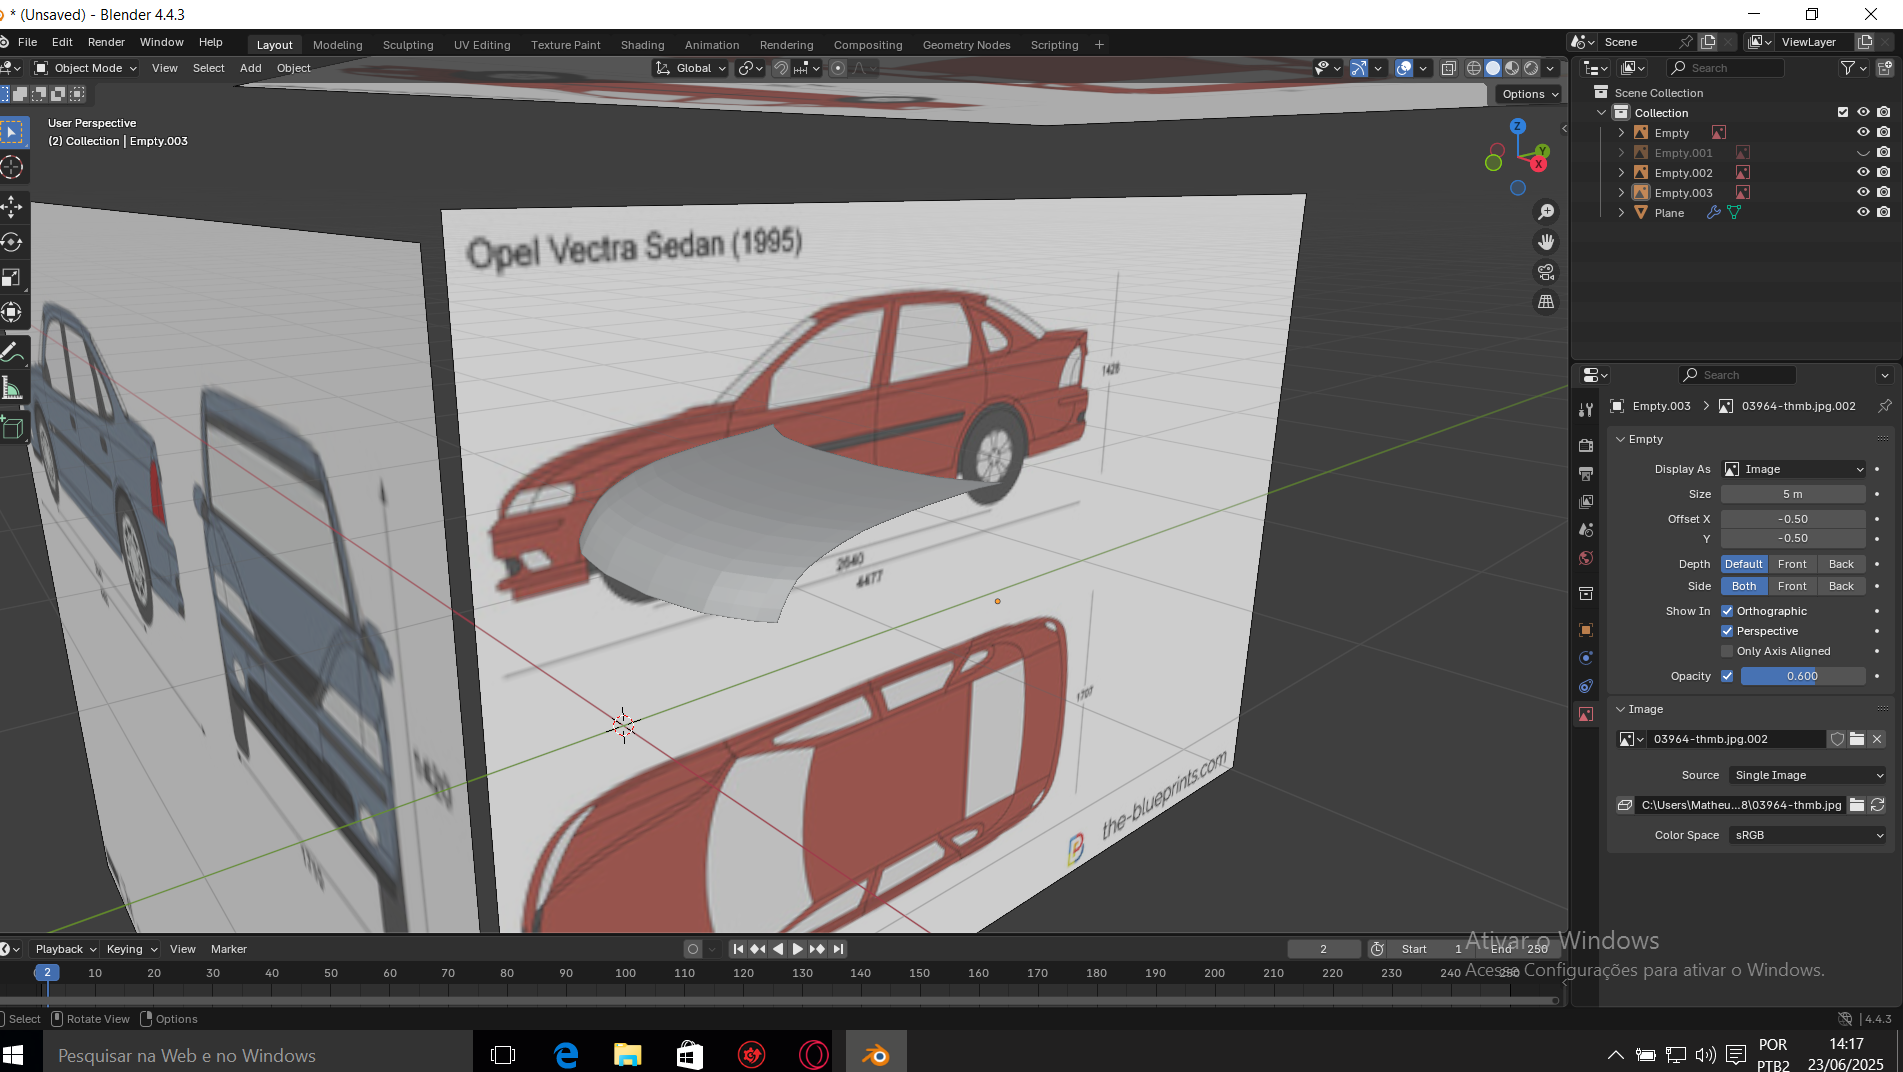Open the timeline Marker menu
The height and width of the screenshot is (1072, 1903).
point(228,949)
